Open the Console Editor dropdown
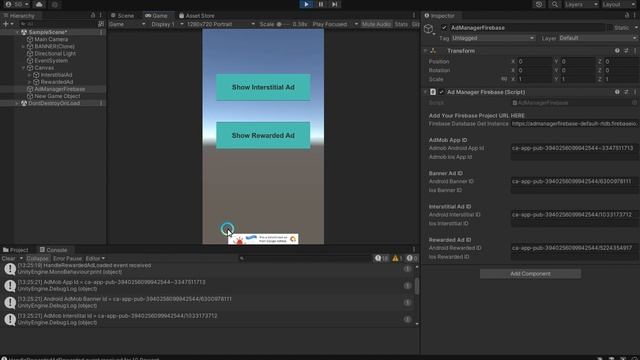This screenshot has height=360, width=640. coord(95,258)
